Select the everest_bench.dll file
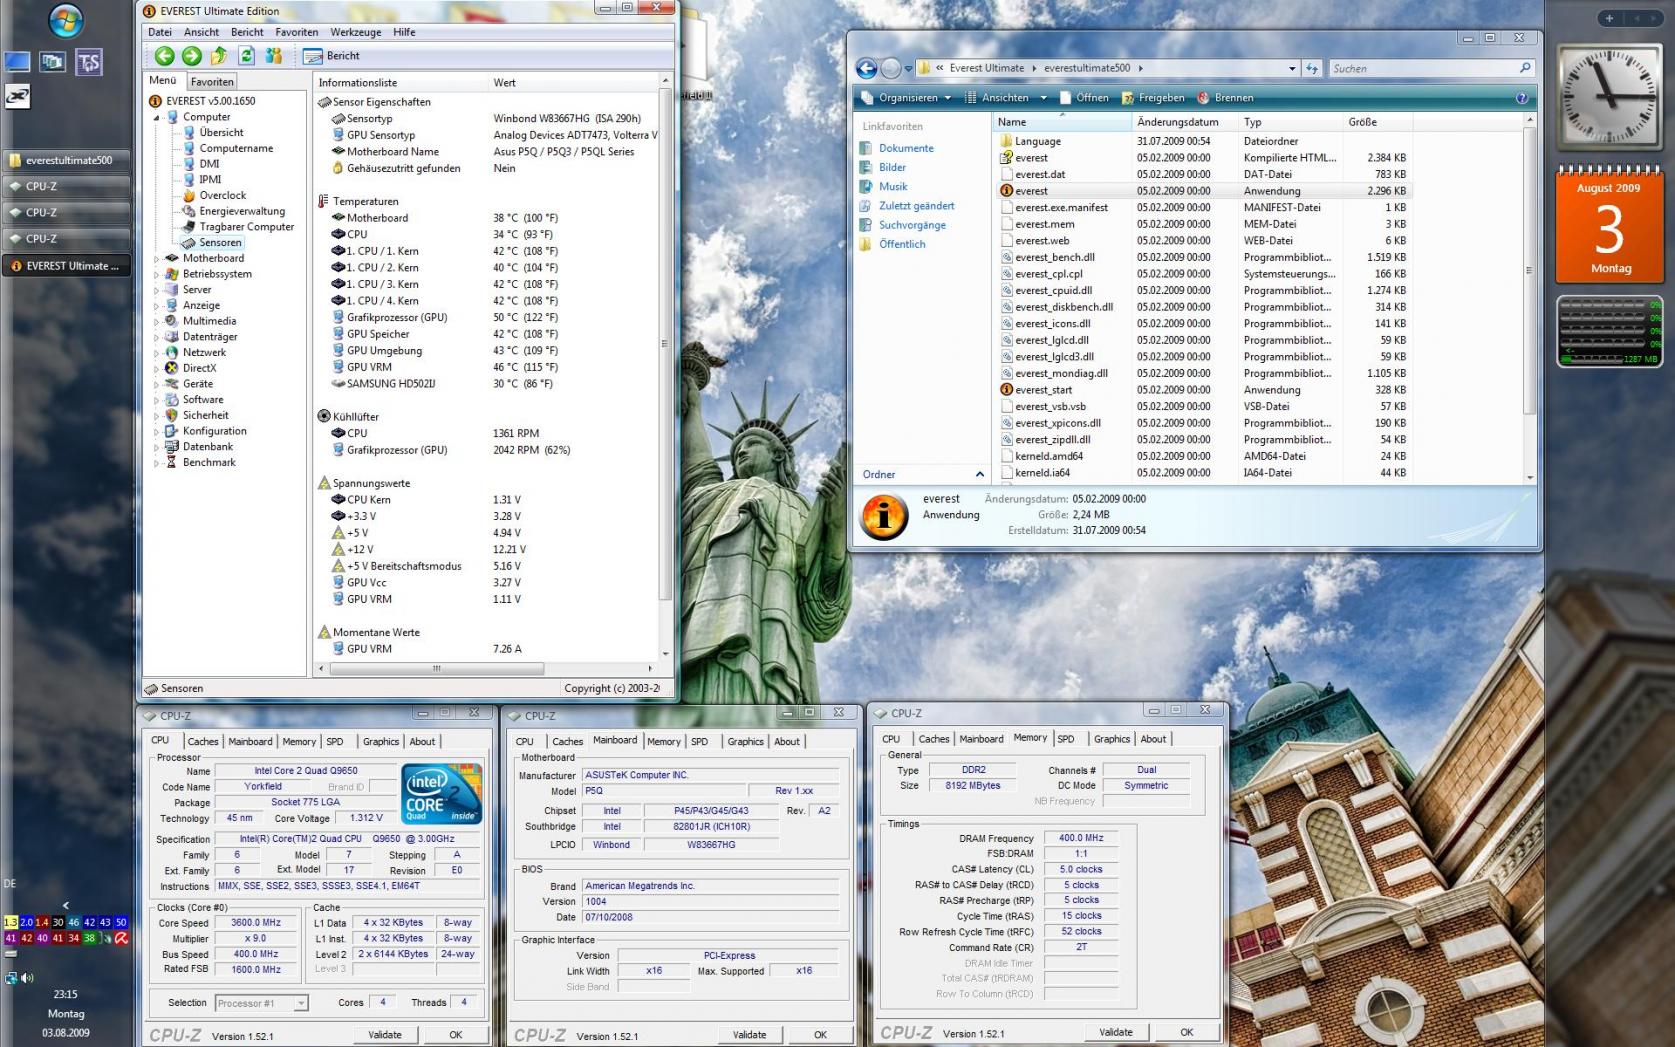1675x1047 pixels. point(1054,257)
